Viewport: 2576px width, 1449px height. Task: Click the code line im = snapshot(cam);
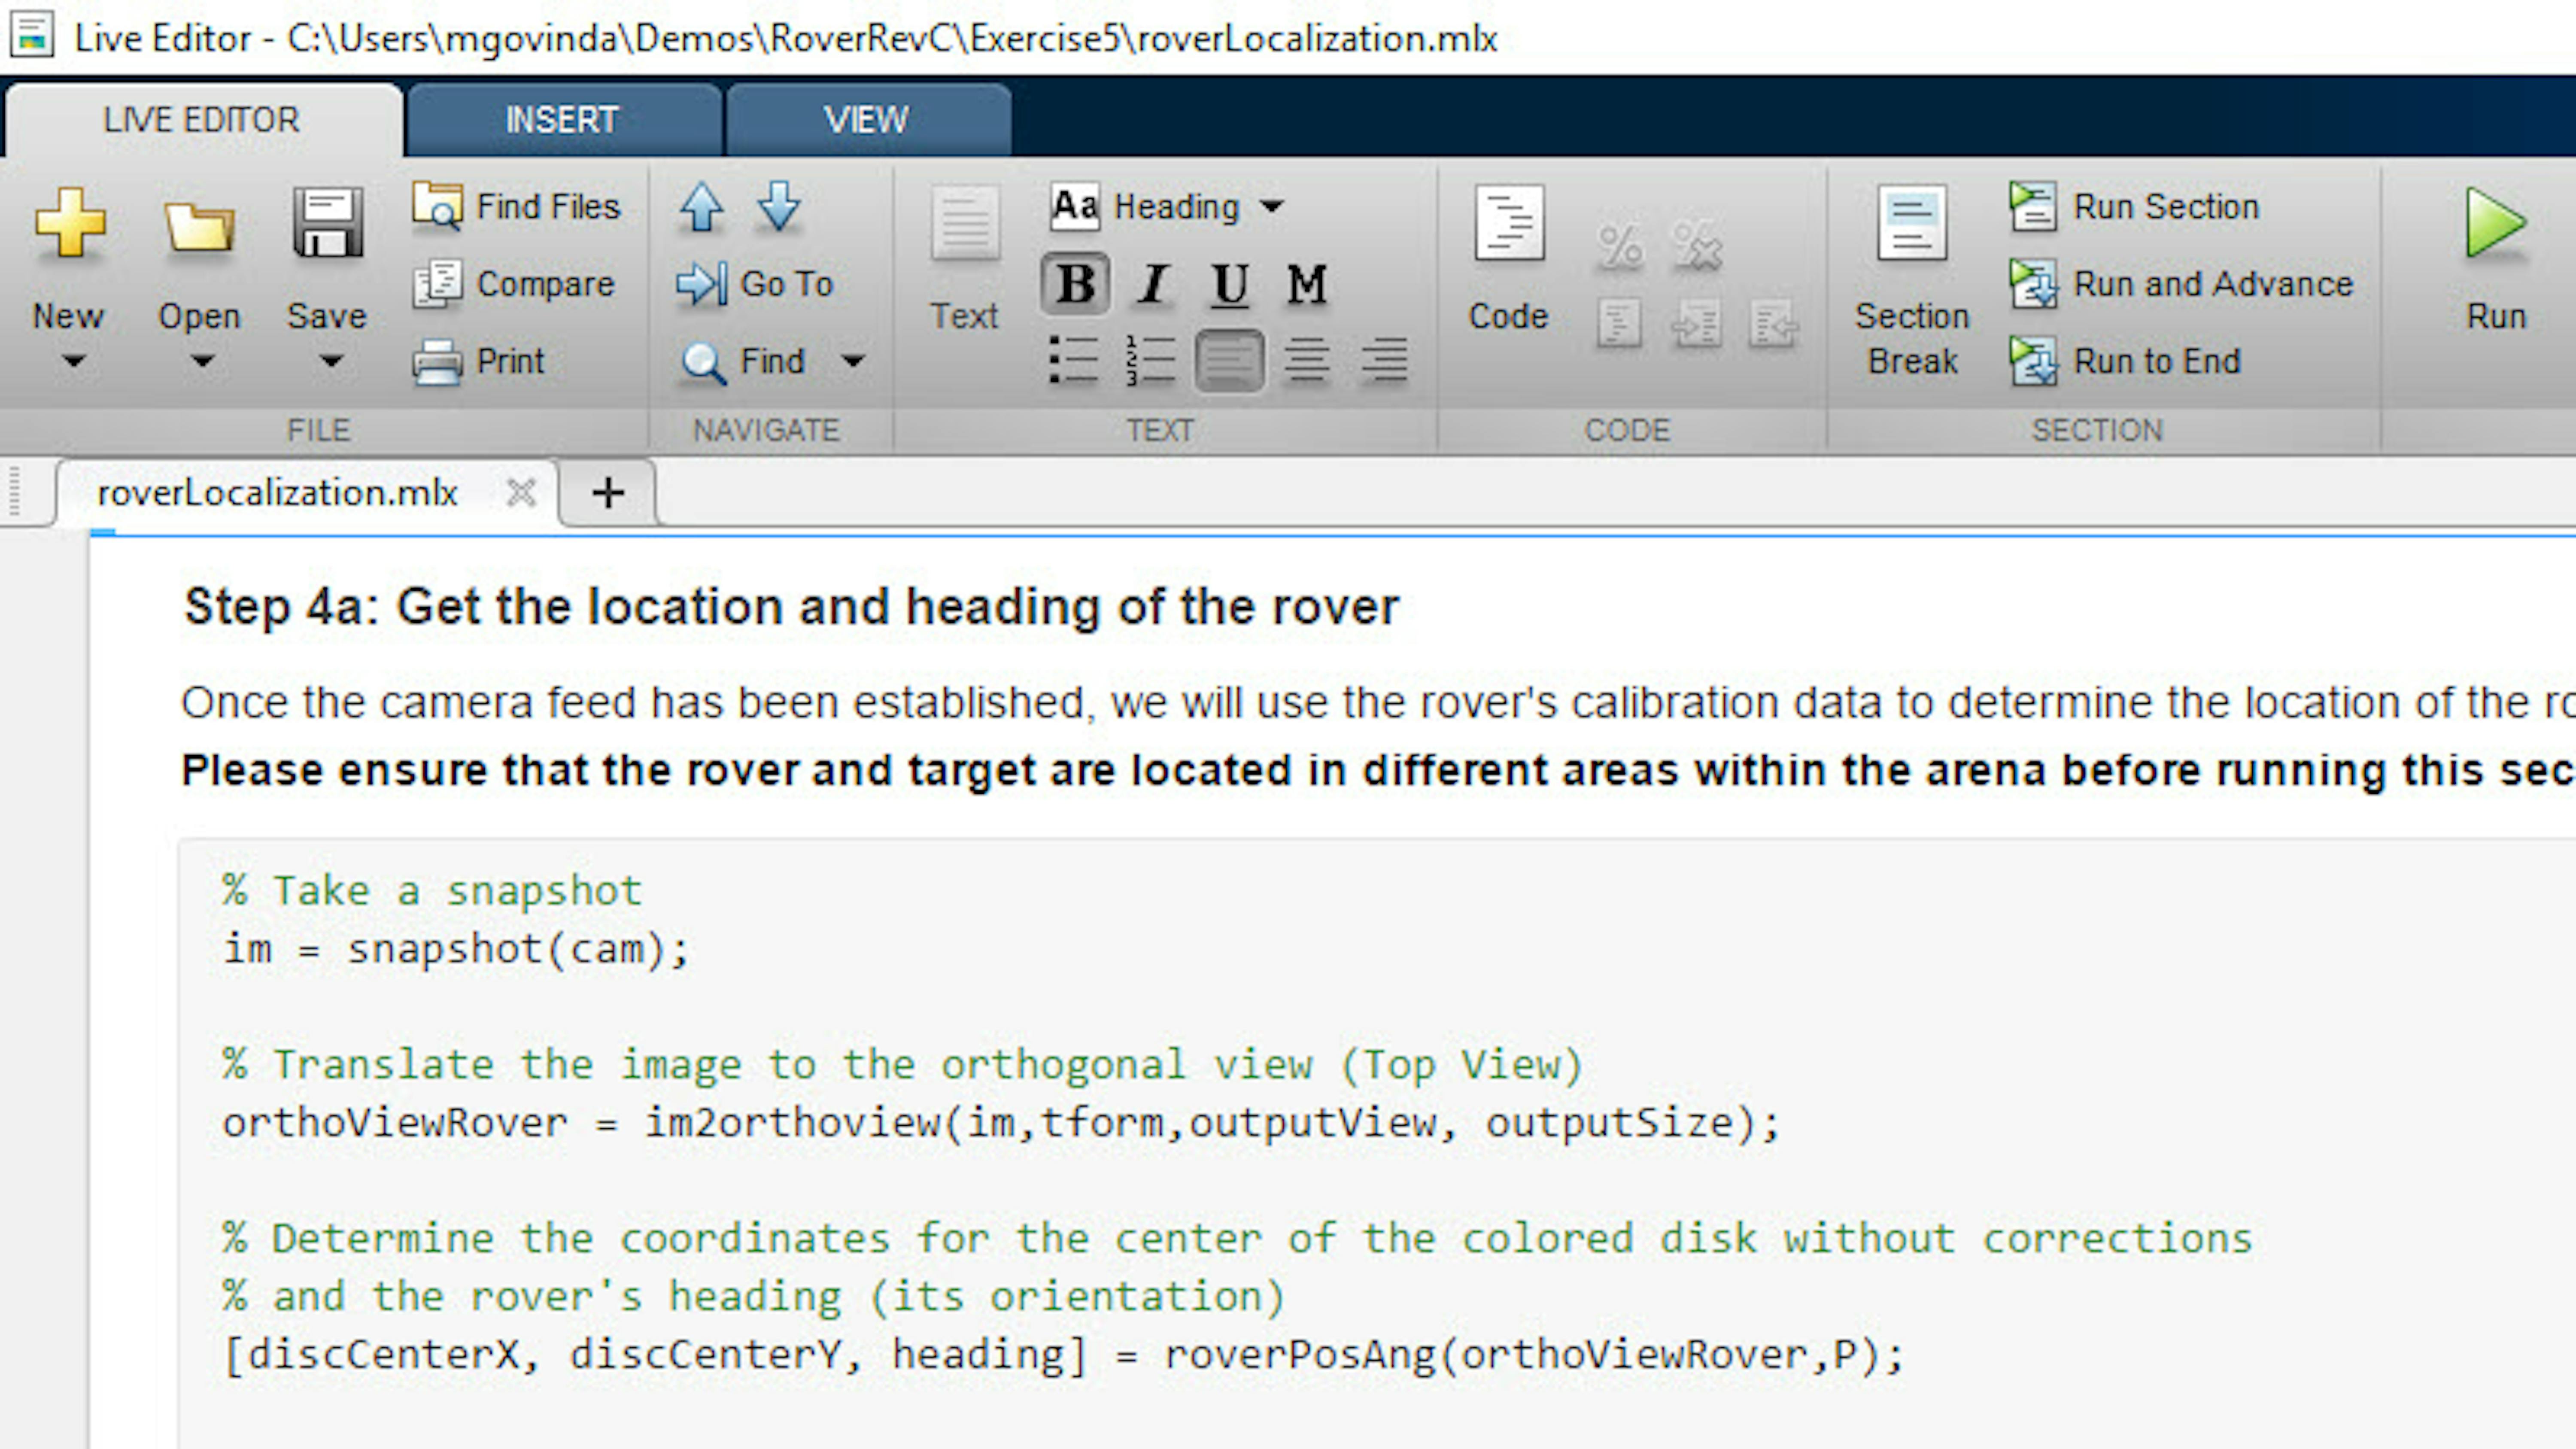pos(456,949)
